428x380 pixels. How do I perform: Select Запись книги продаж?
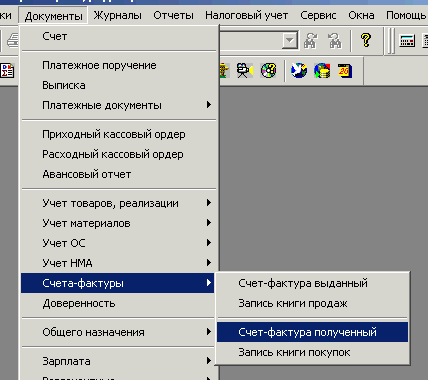[312, 303]
